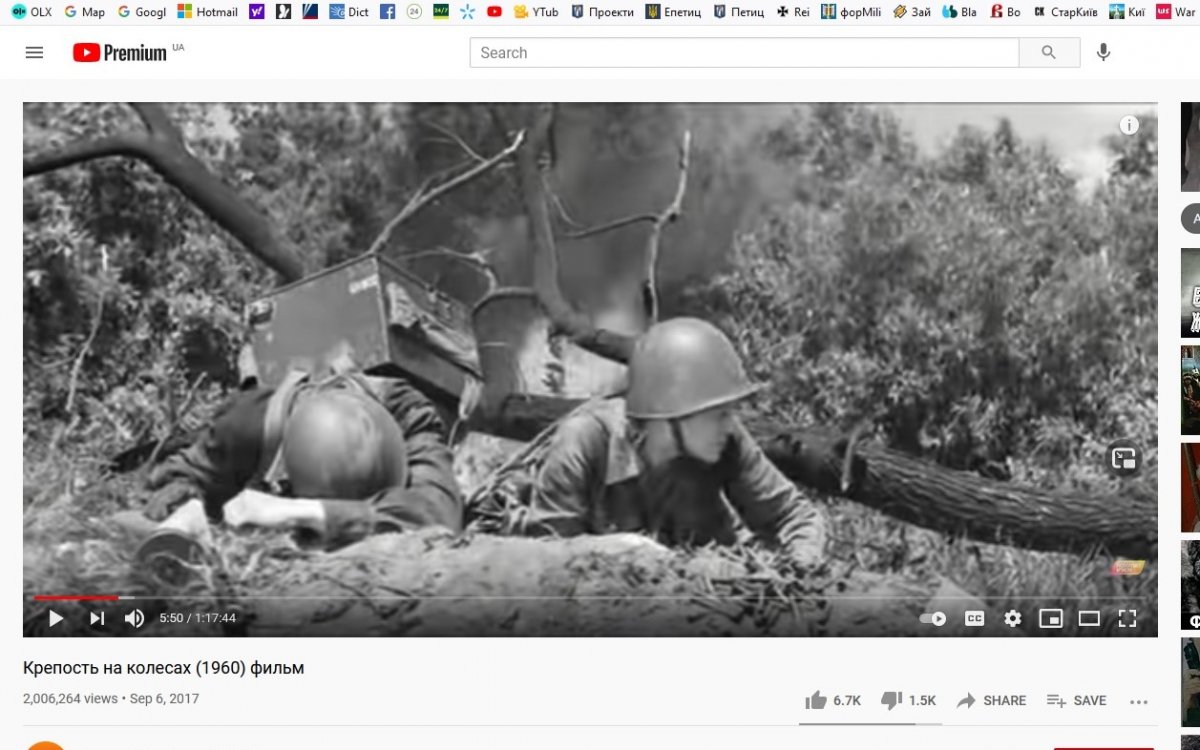Save video to a playlist
1200x750 pixels.
tap(1076, 700)
